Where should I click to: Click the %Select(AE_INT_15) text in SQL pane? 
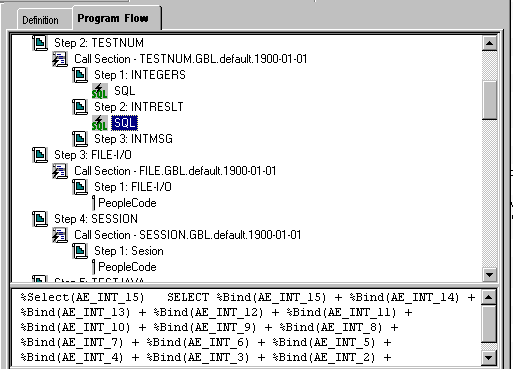pos(82,297)
